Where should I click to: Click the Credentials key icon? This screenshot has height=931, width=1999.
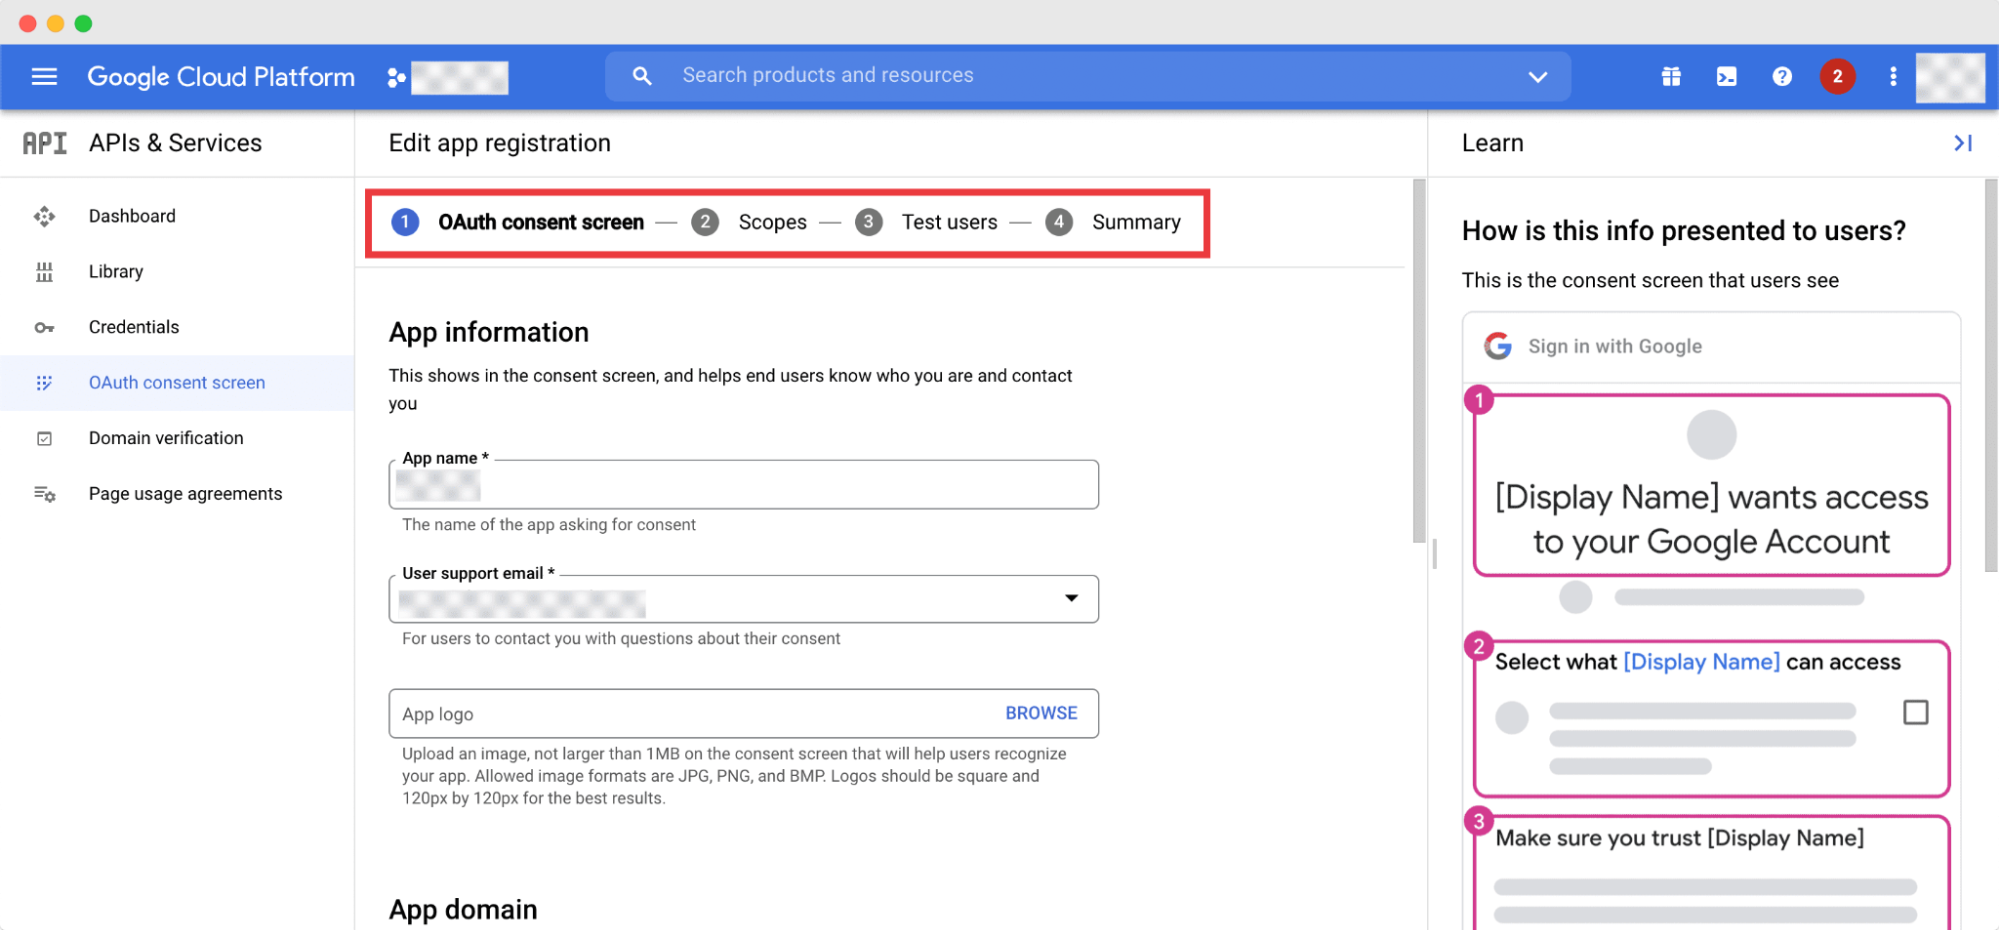[44, 328]
